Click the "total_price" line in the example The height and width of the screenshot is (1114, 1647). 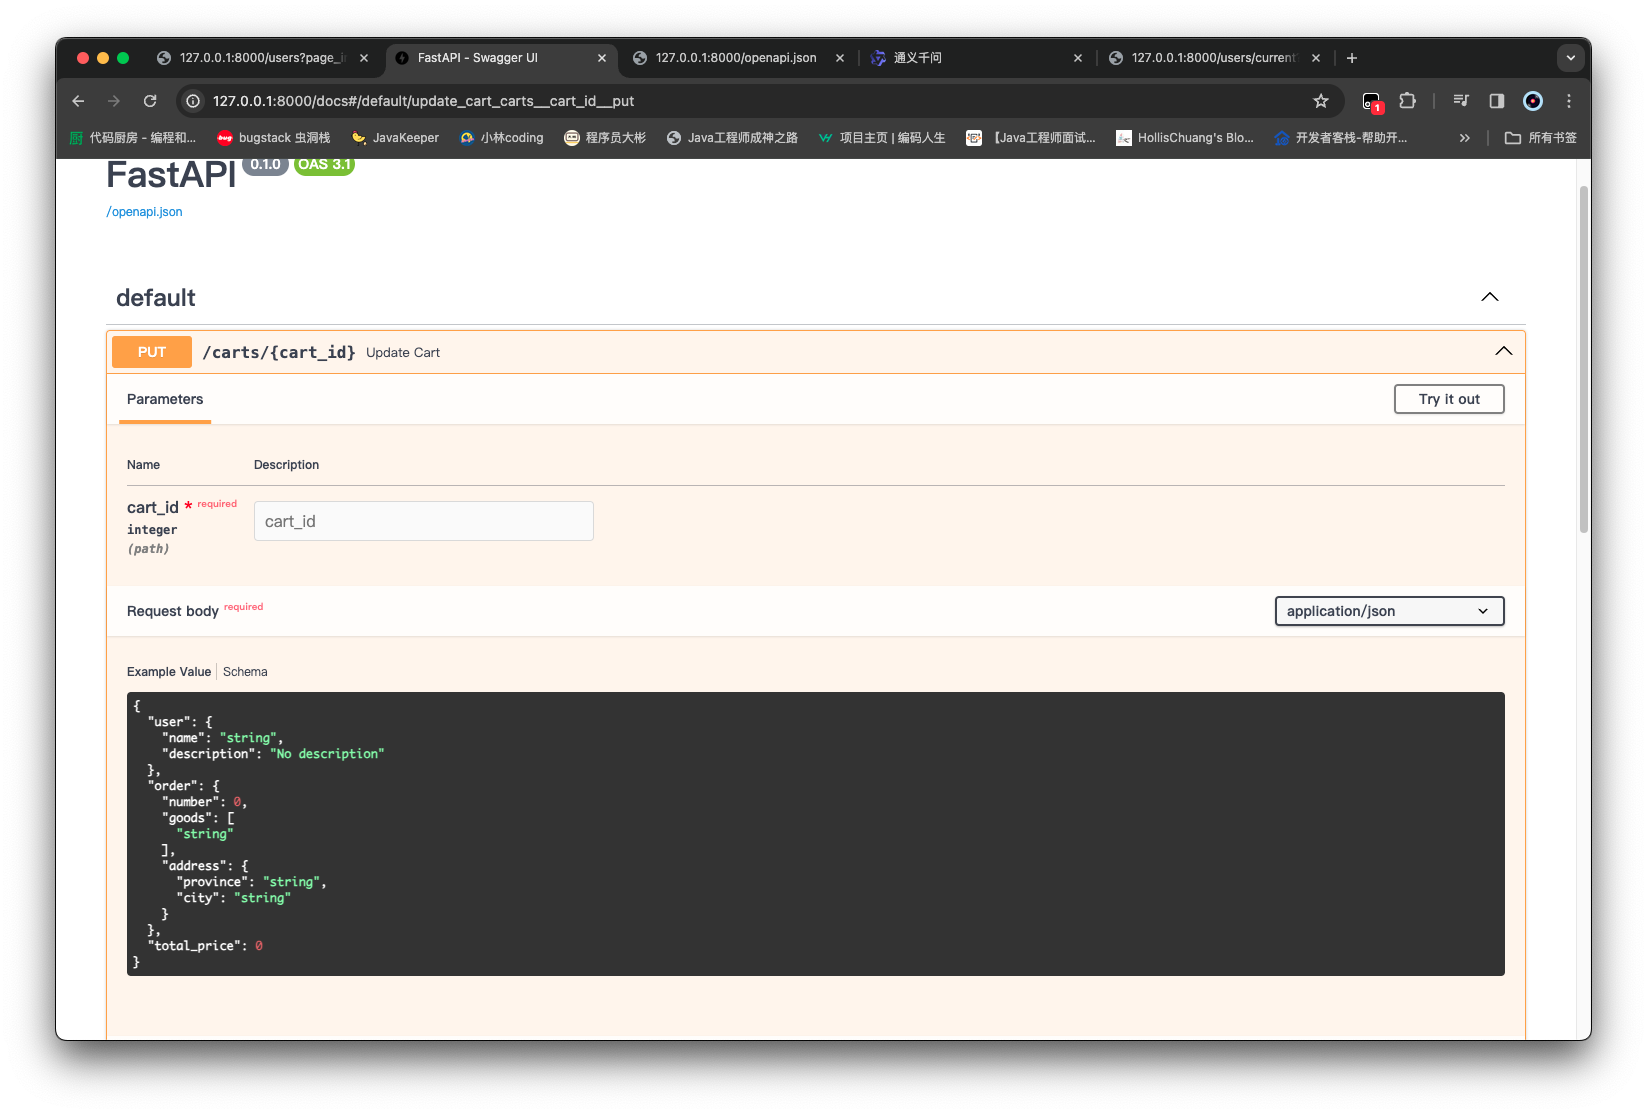205,946
